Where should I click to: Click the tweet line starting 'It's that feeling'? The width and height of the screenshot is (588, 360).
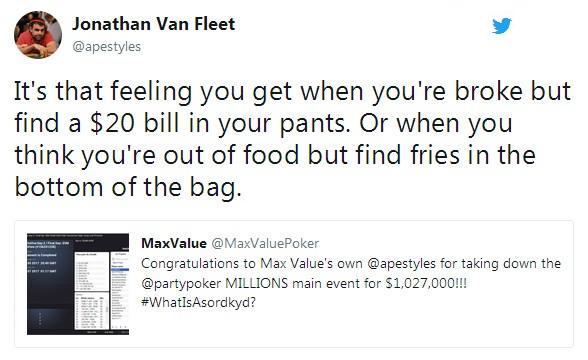(x=292, y=92)
